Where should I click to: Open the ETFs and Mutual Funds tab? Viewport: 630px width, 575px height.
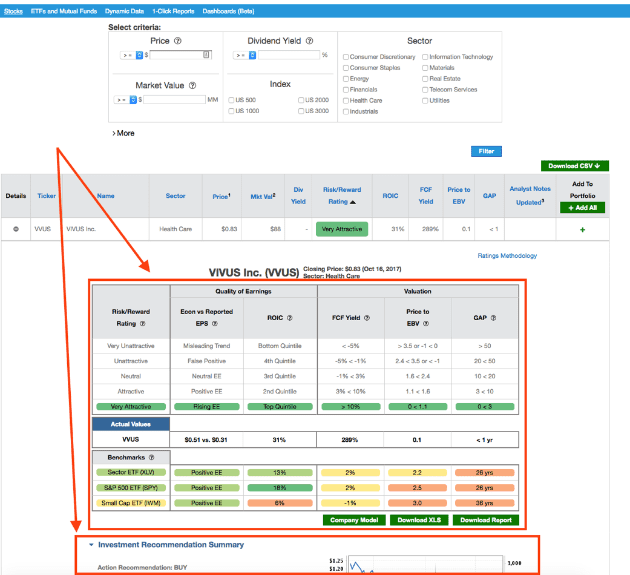(x=64, y=11)
